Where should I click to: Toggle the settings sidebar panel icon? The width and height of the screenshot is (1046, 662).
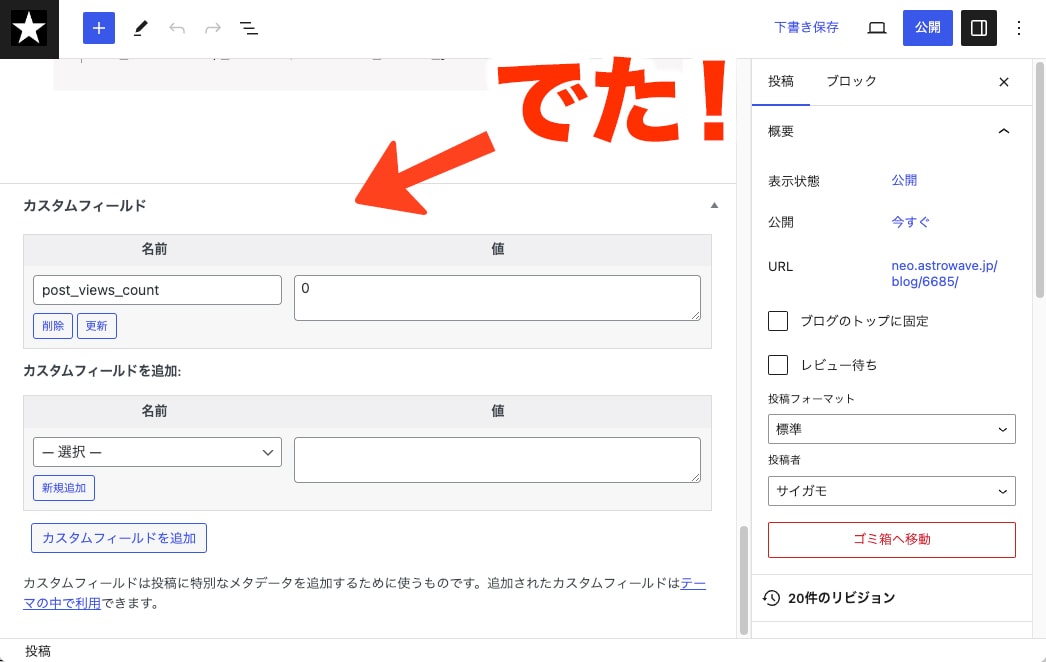tap(978, 28)
